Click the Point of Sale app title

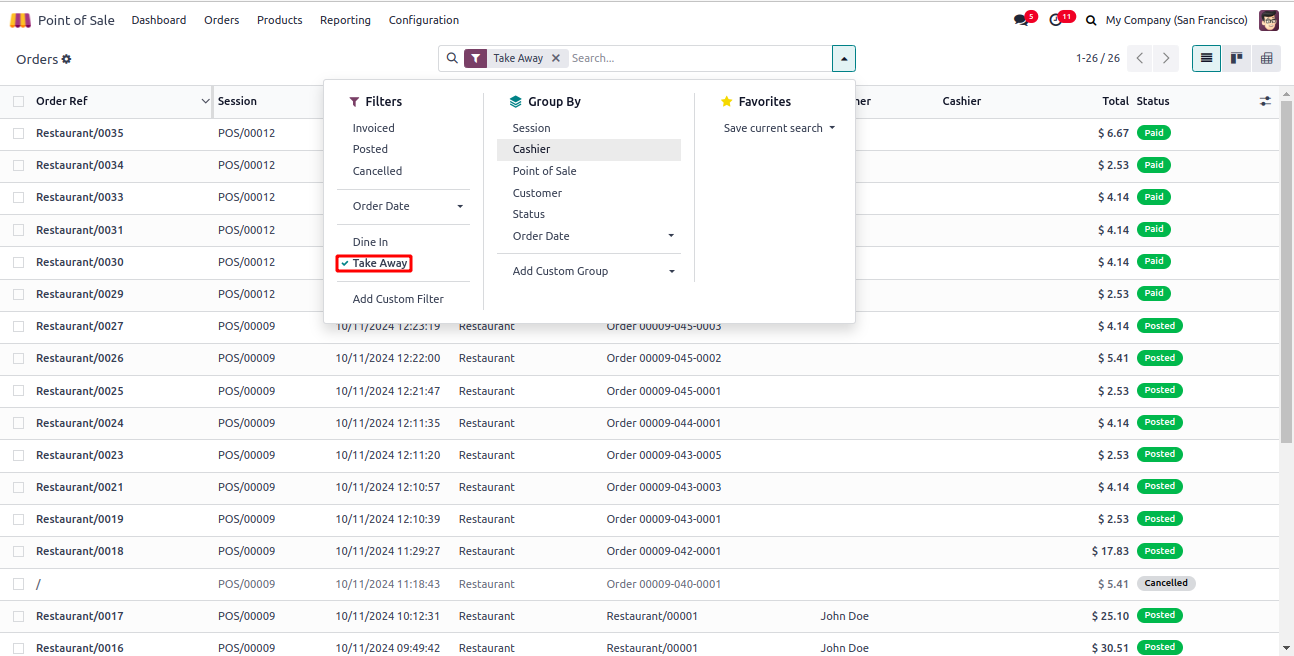pyautogui.click(x=76, y=20)
